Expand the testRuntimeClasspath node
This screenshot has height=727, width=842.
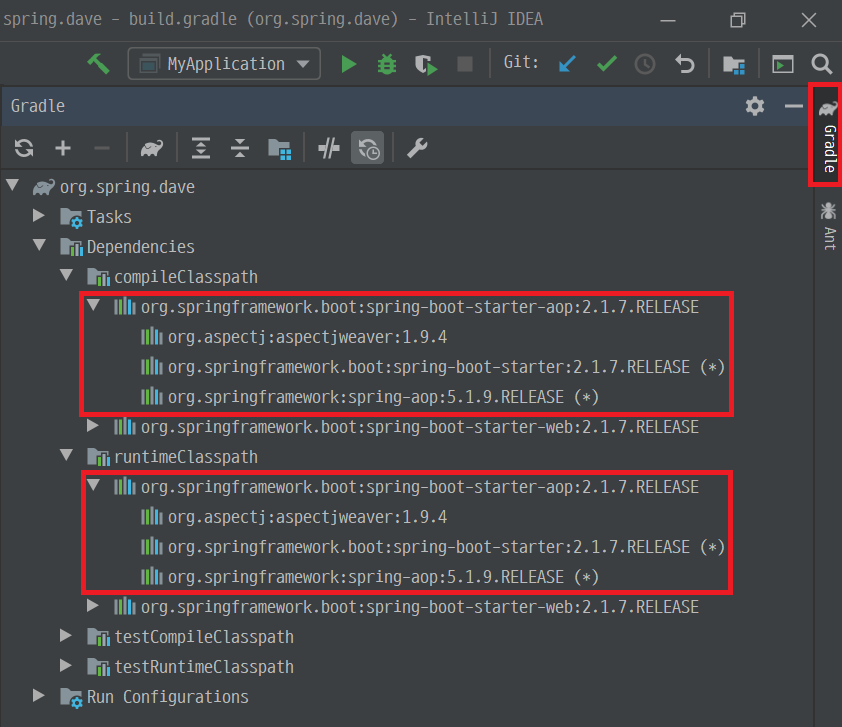[66, 666]
